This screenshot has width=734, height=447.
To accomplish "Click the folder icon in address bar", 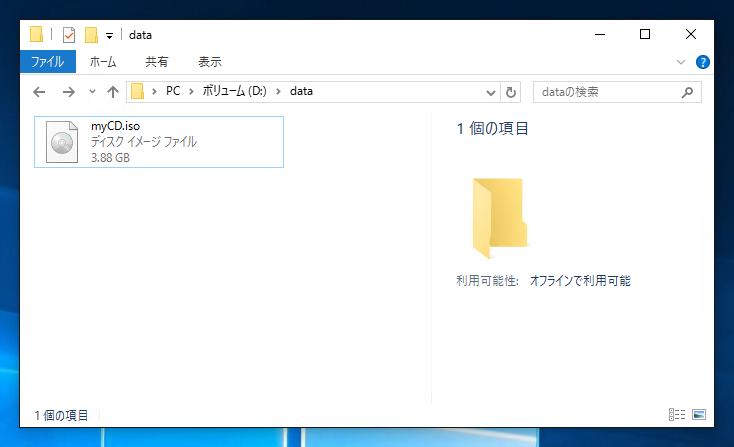I will (137, 91).
